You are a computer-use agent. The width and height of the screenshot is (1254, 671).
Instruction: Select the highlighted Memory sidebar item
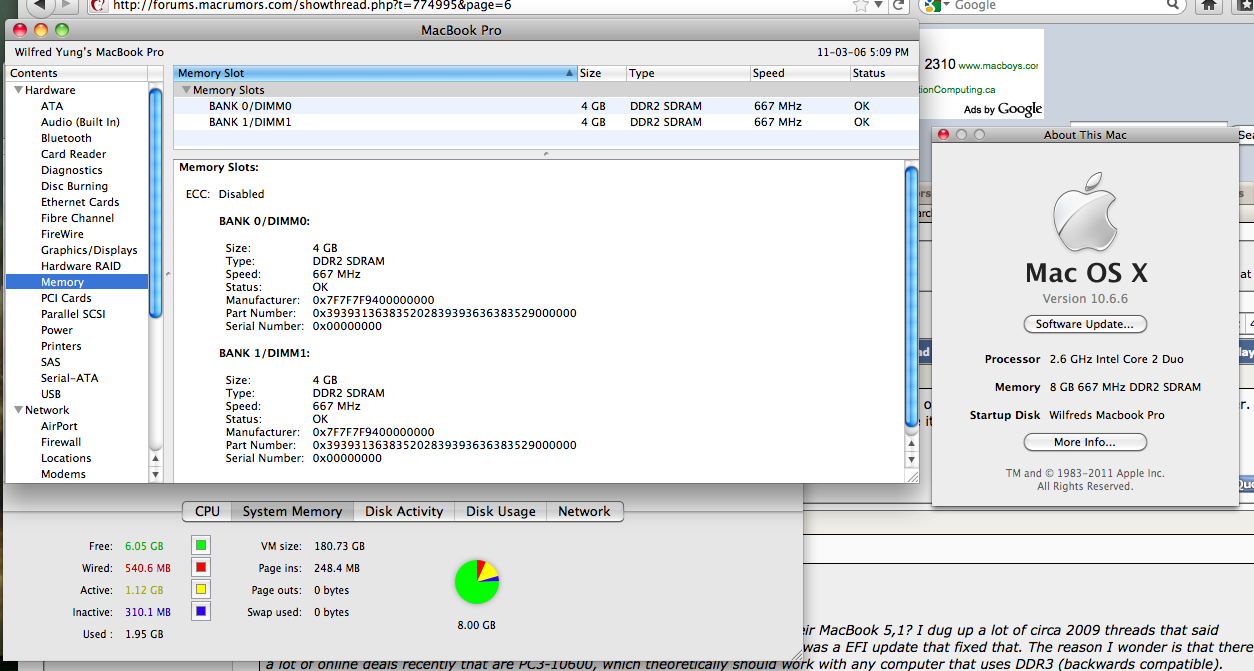pos(77,282)
